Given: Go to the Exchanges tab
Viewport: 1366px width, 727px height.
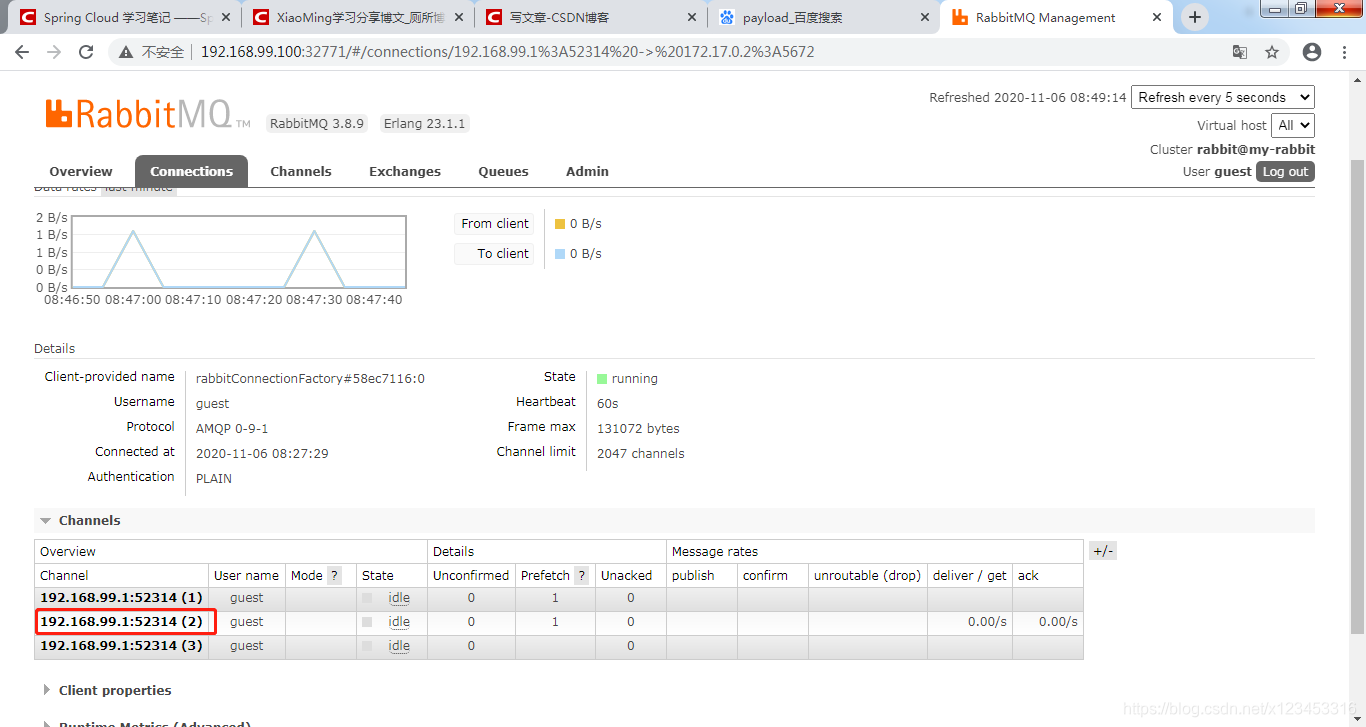Looking at the screenshot, I should coord(405,171).
